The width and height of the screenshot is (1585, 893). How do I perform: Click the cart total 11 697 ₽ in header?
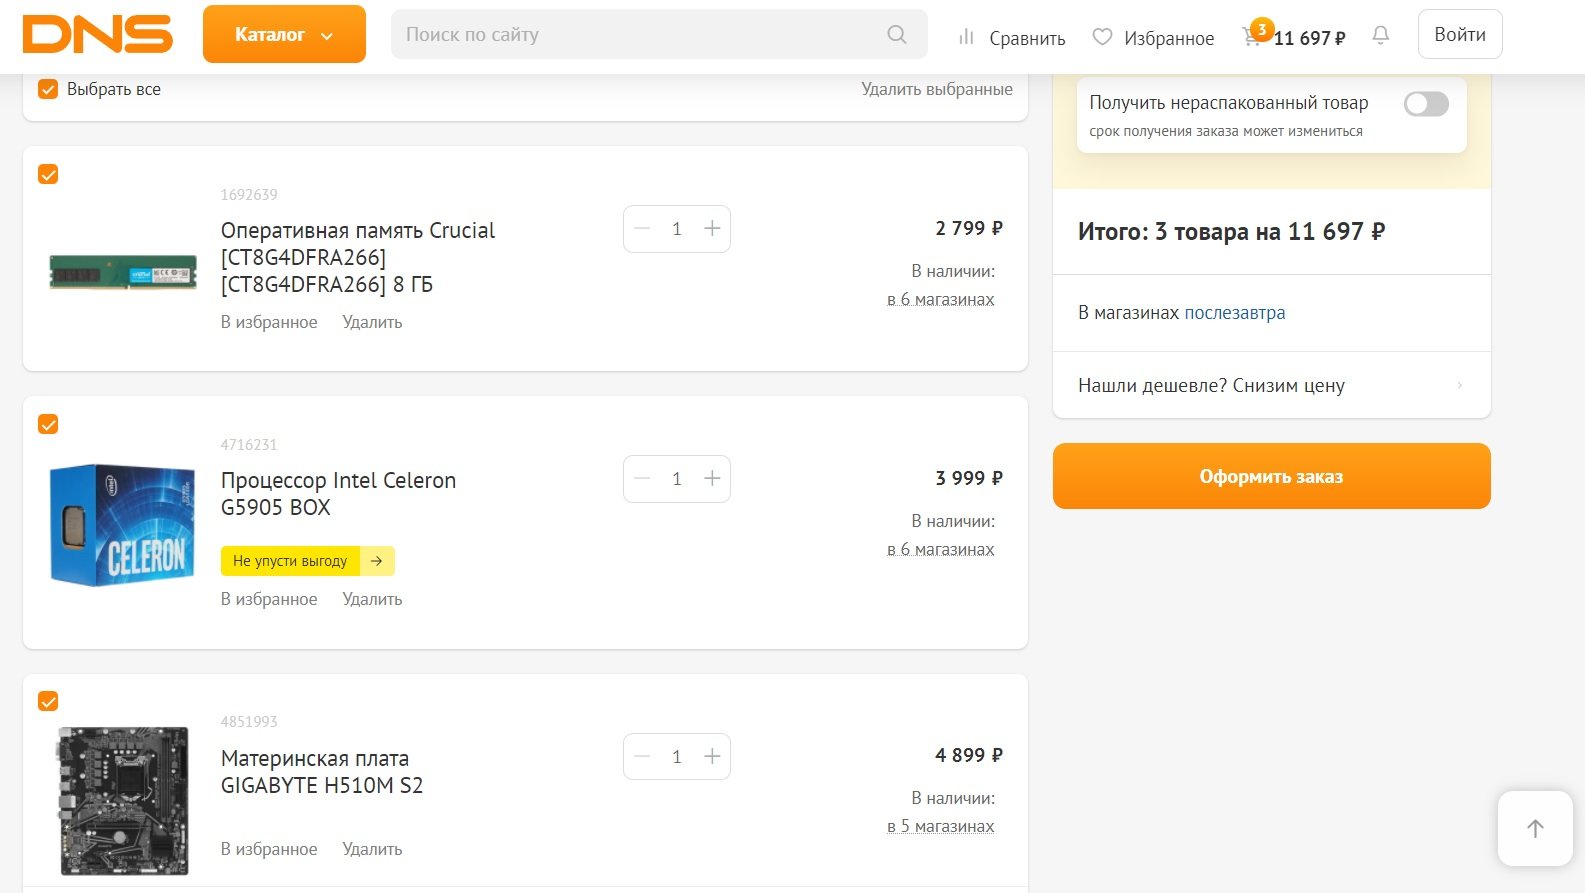1309,38
